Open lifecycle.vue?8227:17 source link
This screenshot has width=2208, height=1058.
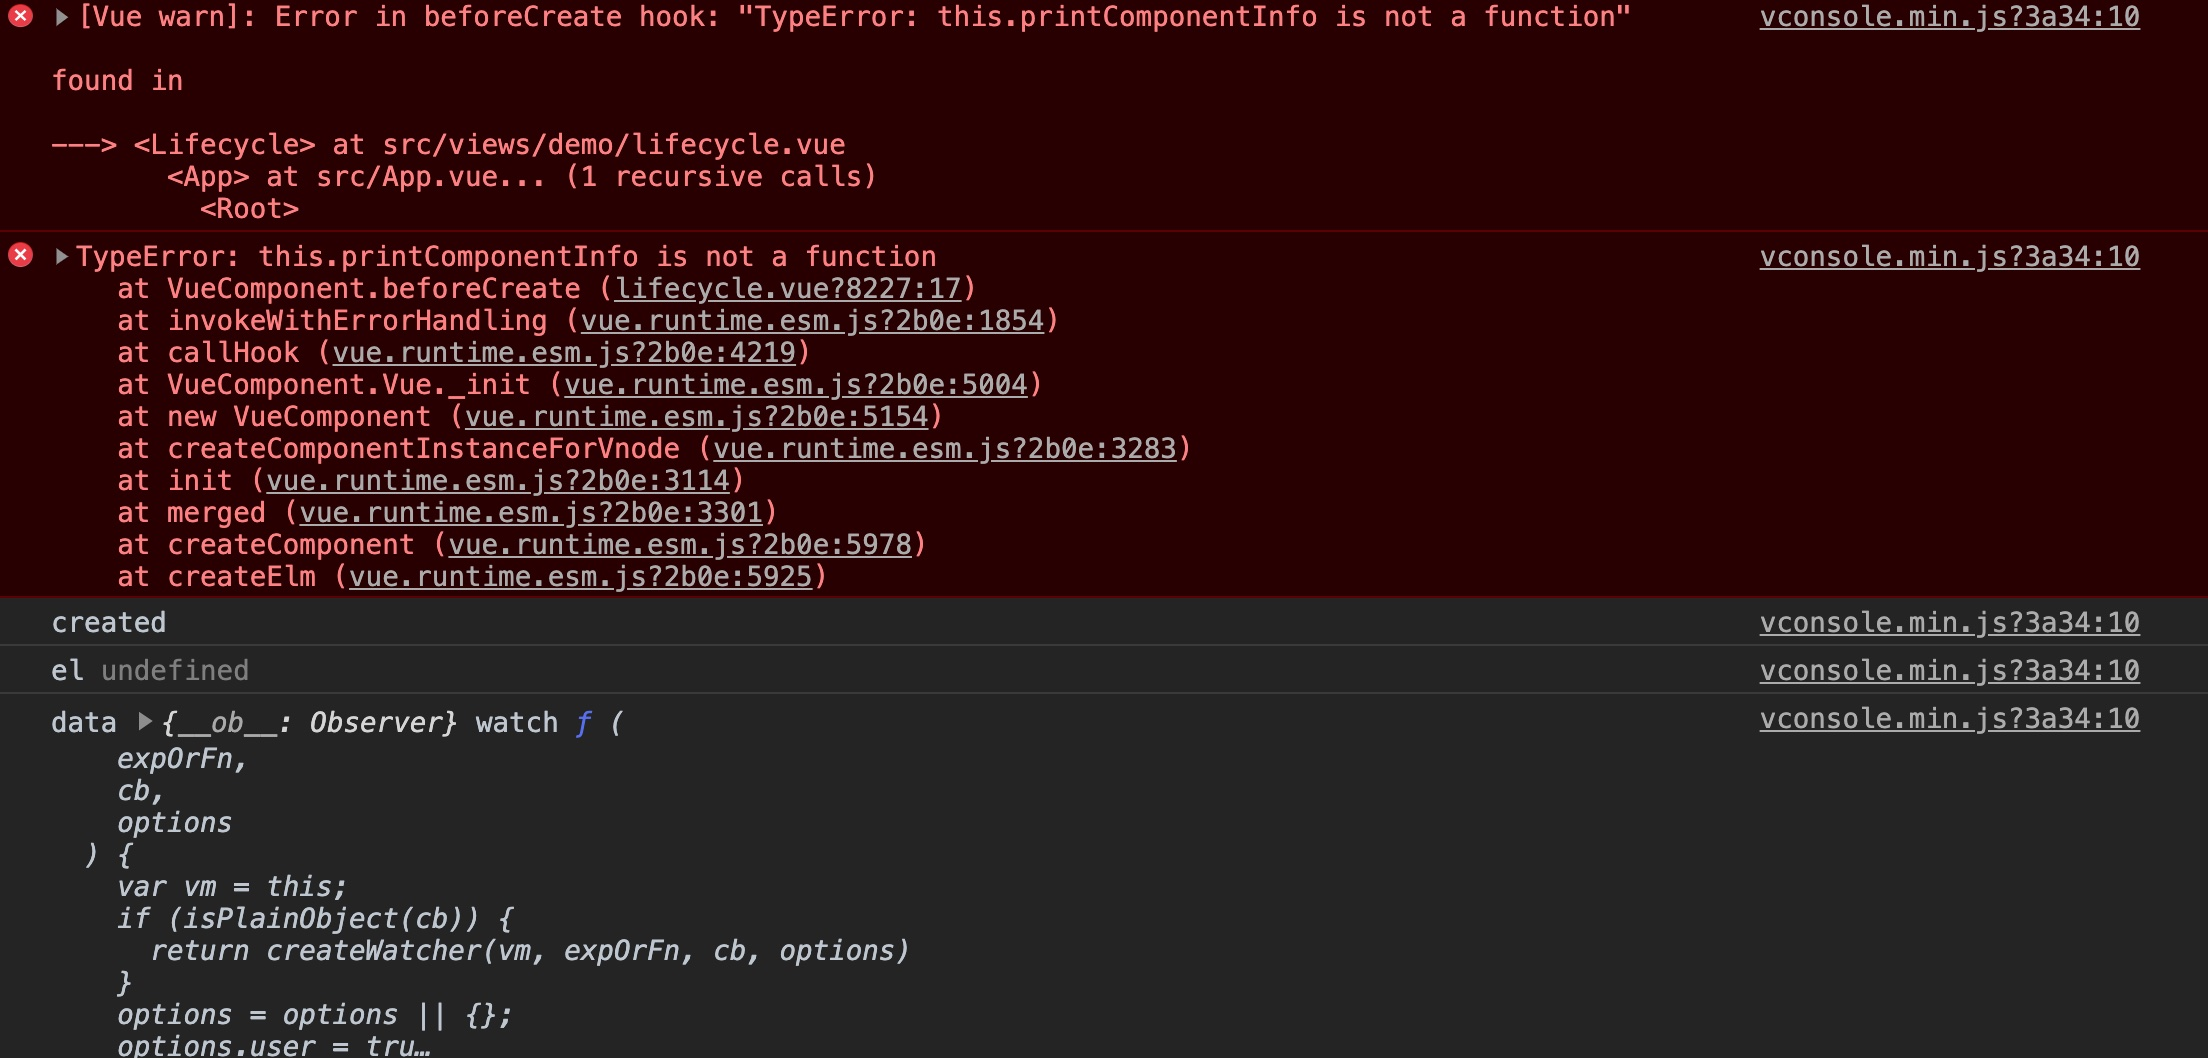tap(787, 289)
